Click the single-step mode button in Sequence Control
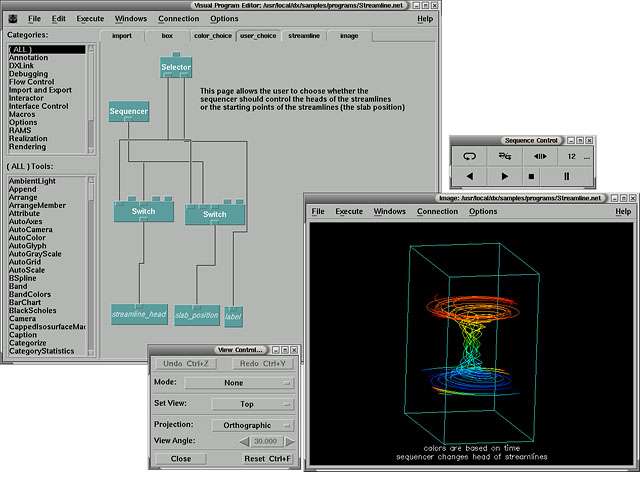Viewport: 640px width, 480px height. (x=539, y=157)
